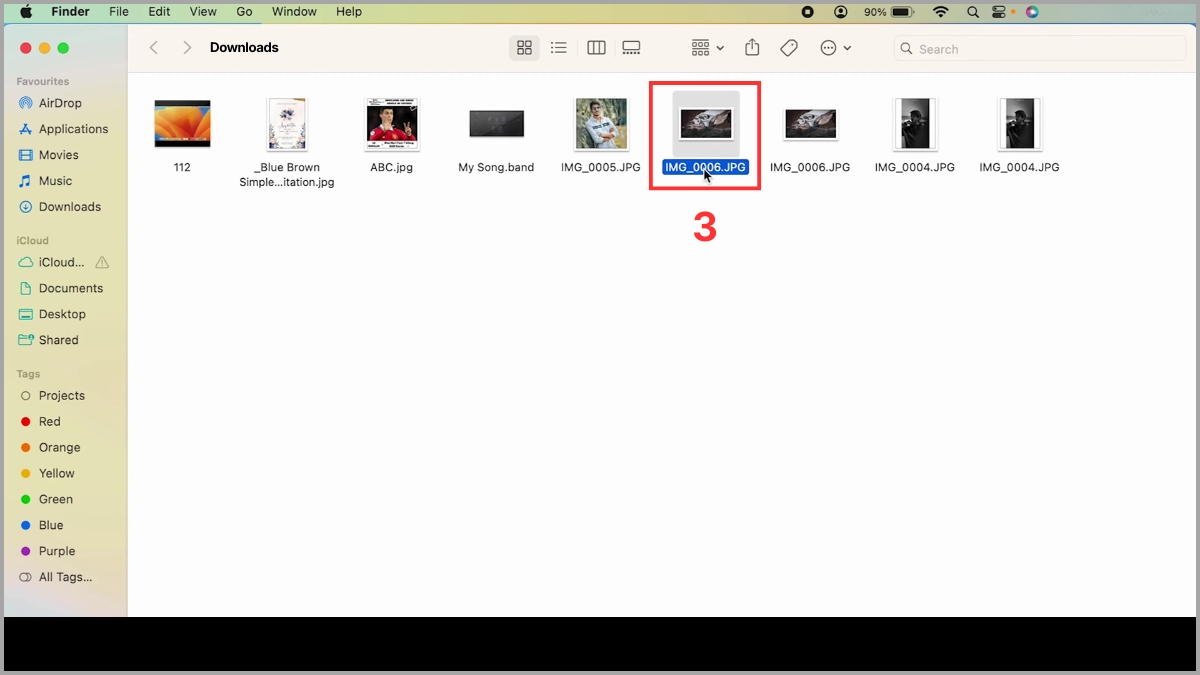Go back with the toolbar arrow
This screenshot has width=1200, height=675.
click(x=154, y=48)
